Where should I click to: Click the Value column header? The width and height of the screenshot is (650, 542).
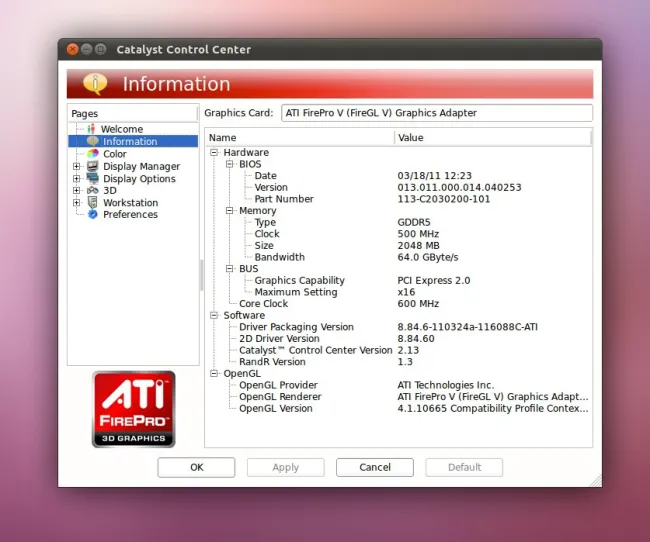(492, 138)
